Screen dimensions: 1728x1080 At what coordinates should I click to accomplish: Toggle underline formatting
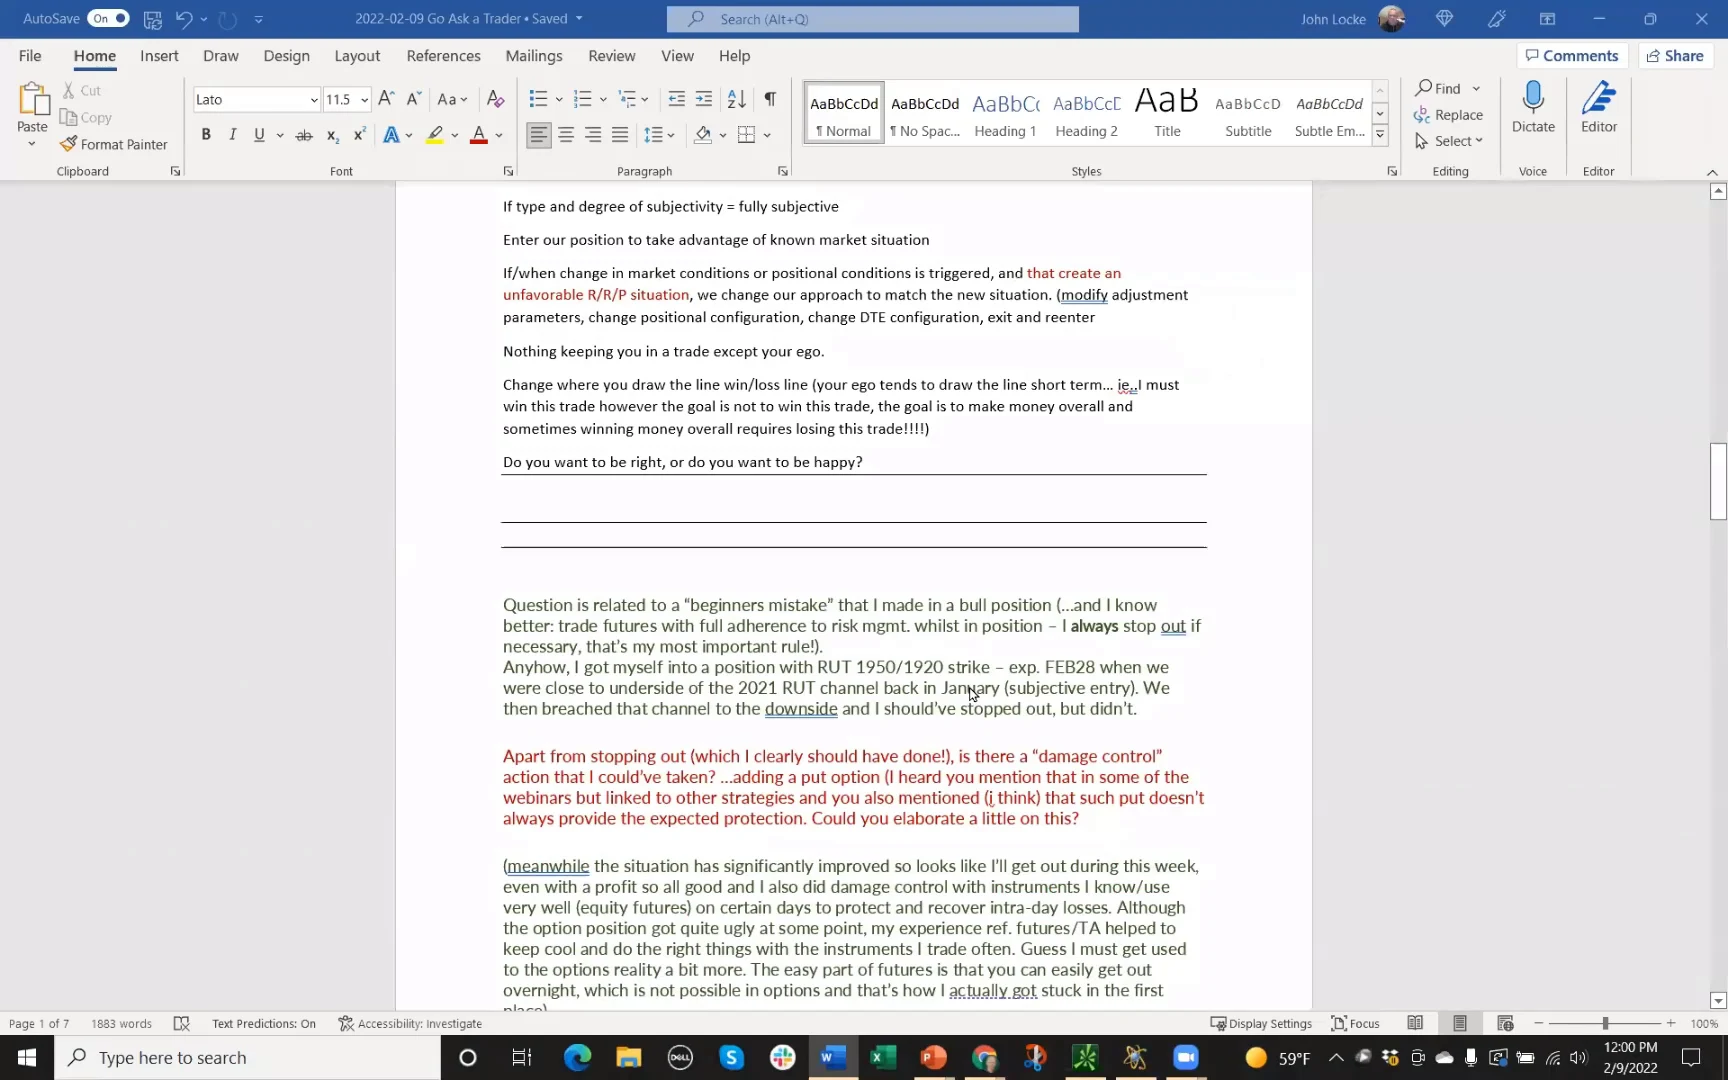click(x=259, y=135)
